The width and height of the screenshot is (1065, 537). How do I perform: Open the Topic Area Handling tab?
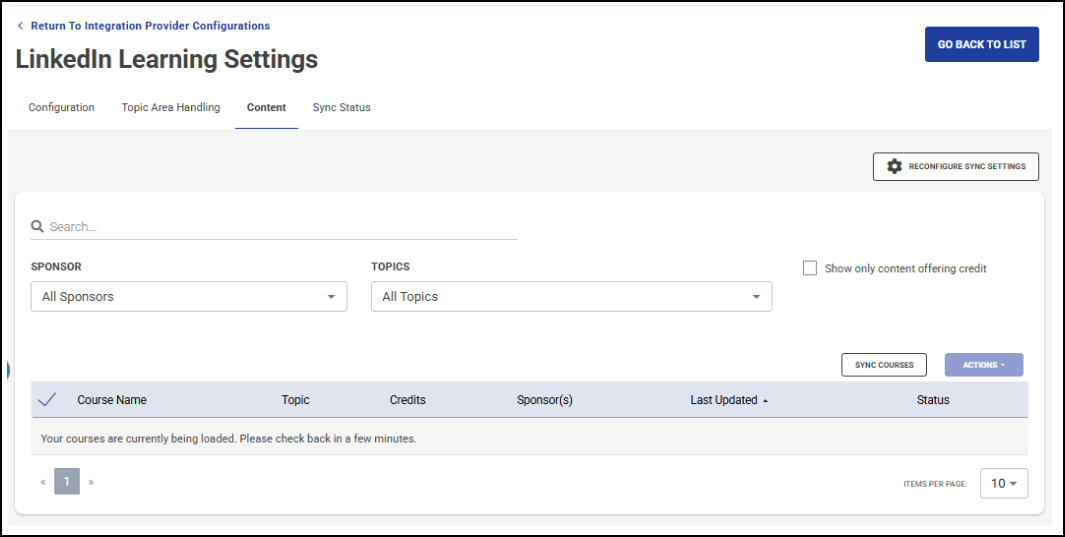point(171,108)
